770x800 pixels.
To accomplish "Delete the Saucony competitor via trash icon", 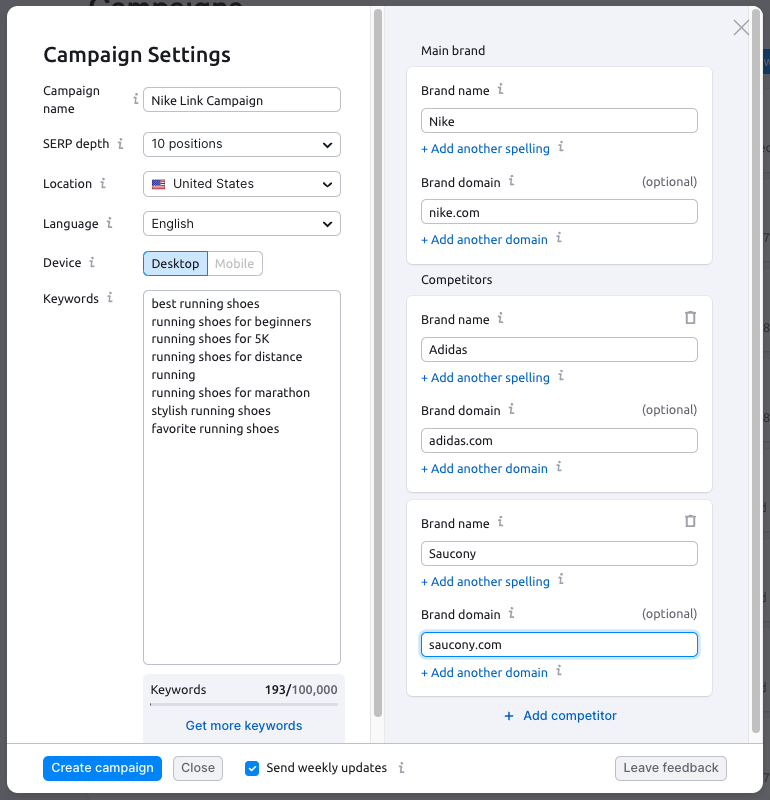I will (690, 521).
